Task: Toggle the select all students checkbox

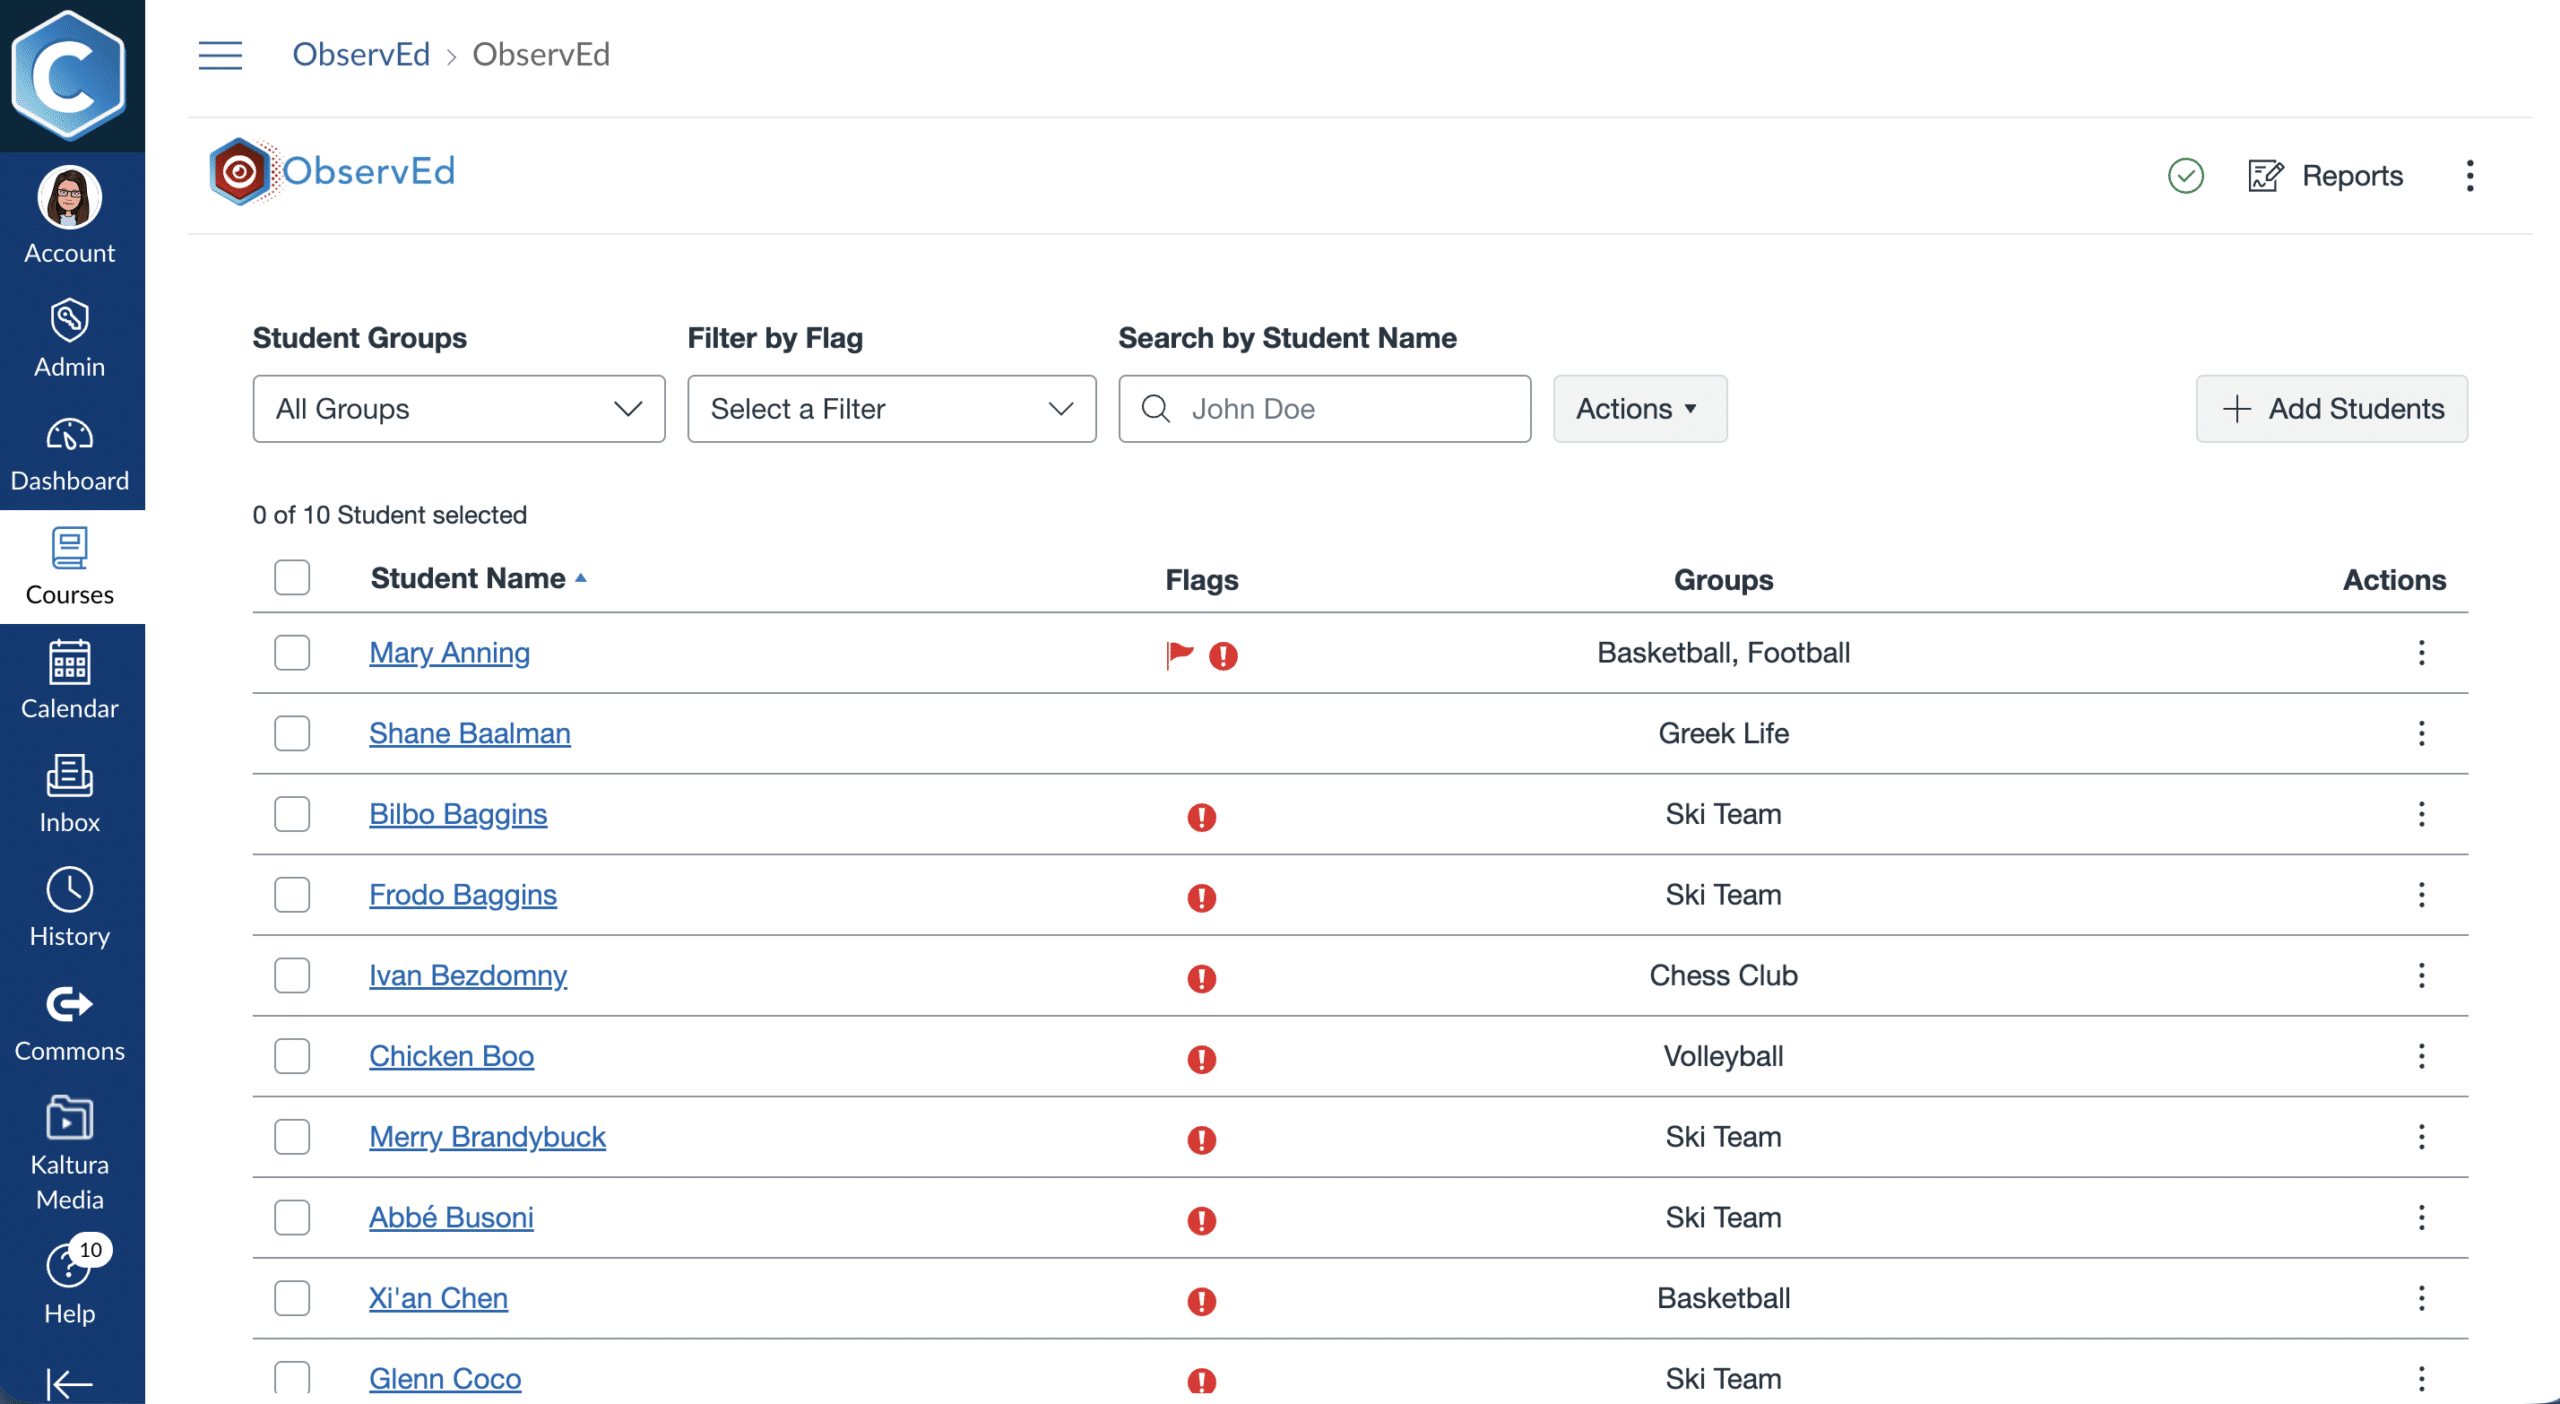Action: pyautogui.click(x=292, y=578)
